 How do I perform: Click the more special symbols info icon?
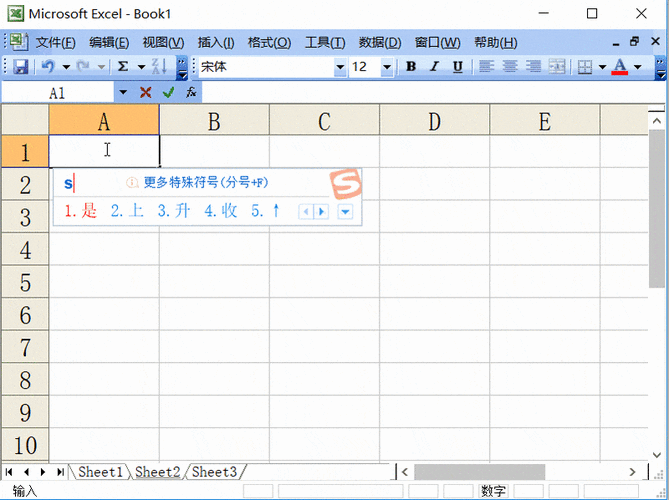coord(133,183)
